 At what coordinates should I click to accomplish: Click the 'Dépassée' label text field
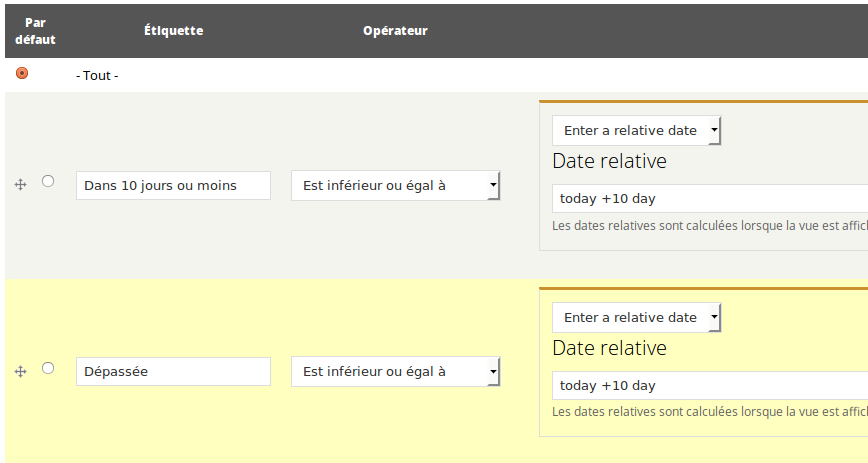[173, 372]
